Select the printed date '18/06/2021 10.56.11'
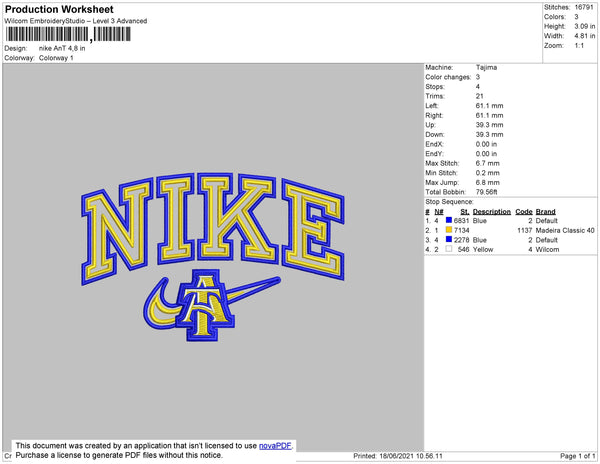600x464 pixels. click(x=411, y=456)
